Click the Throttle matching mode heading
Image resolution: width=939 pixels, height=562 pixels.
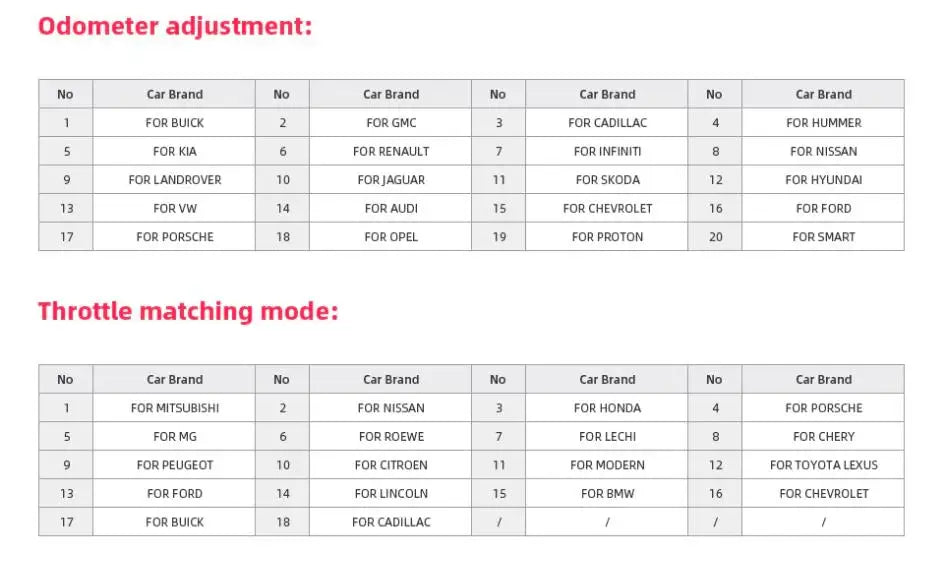188,311
